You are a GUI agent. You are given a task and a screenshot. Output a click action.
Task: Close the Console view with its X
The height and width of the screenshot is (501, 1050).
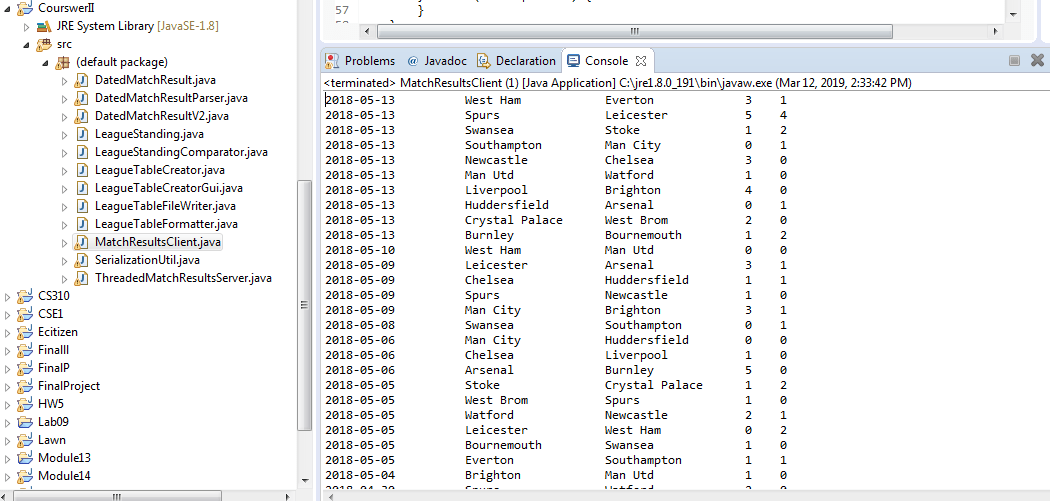[x=641, y=61]
